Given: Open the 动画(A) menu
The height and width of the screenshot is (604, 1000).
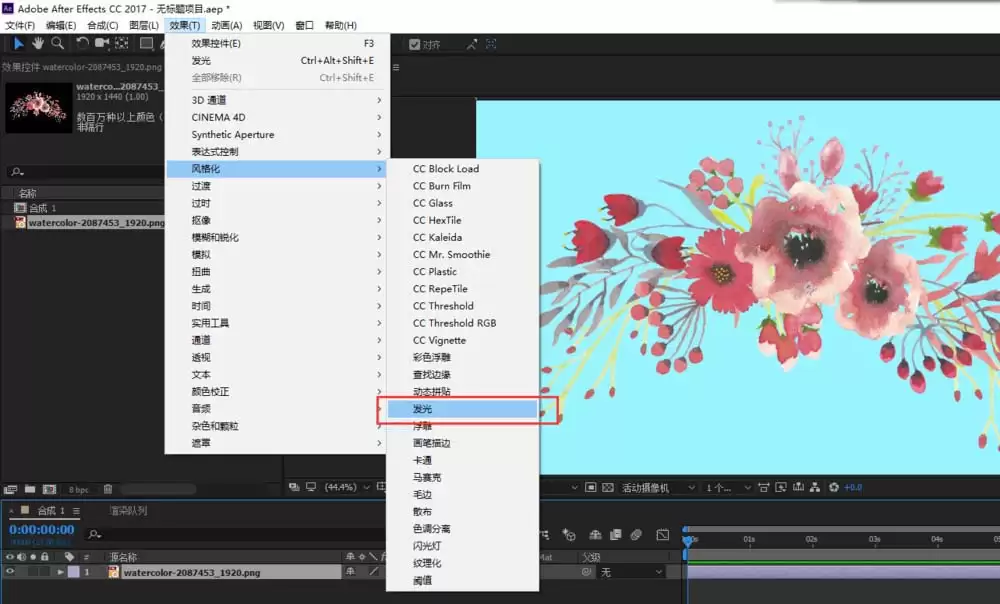Looking at the screenshot, I should coord(226,25).
